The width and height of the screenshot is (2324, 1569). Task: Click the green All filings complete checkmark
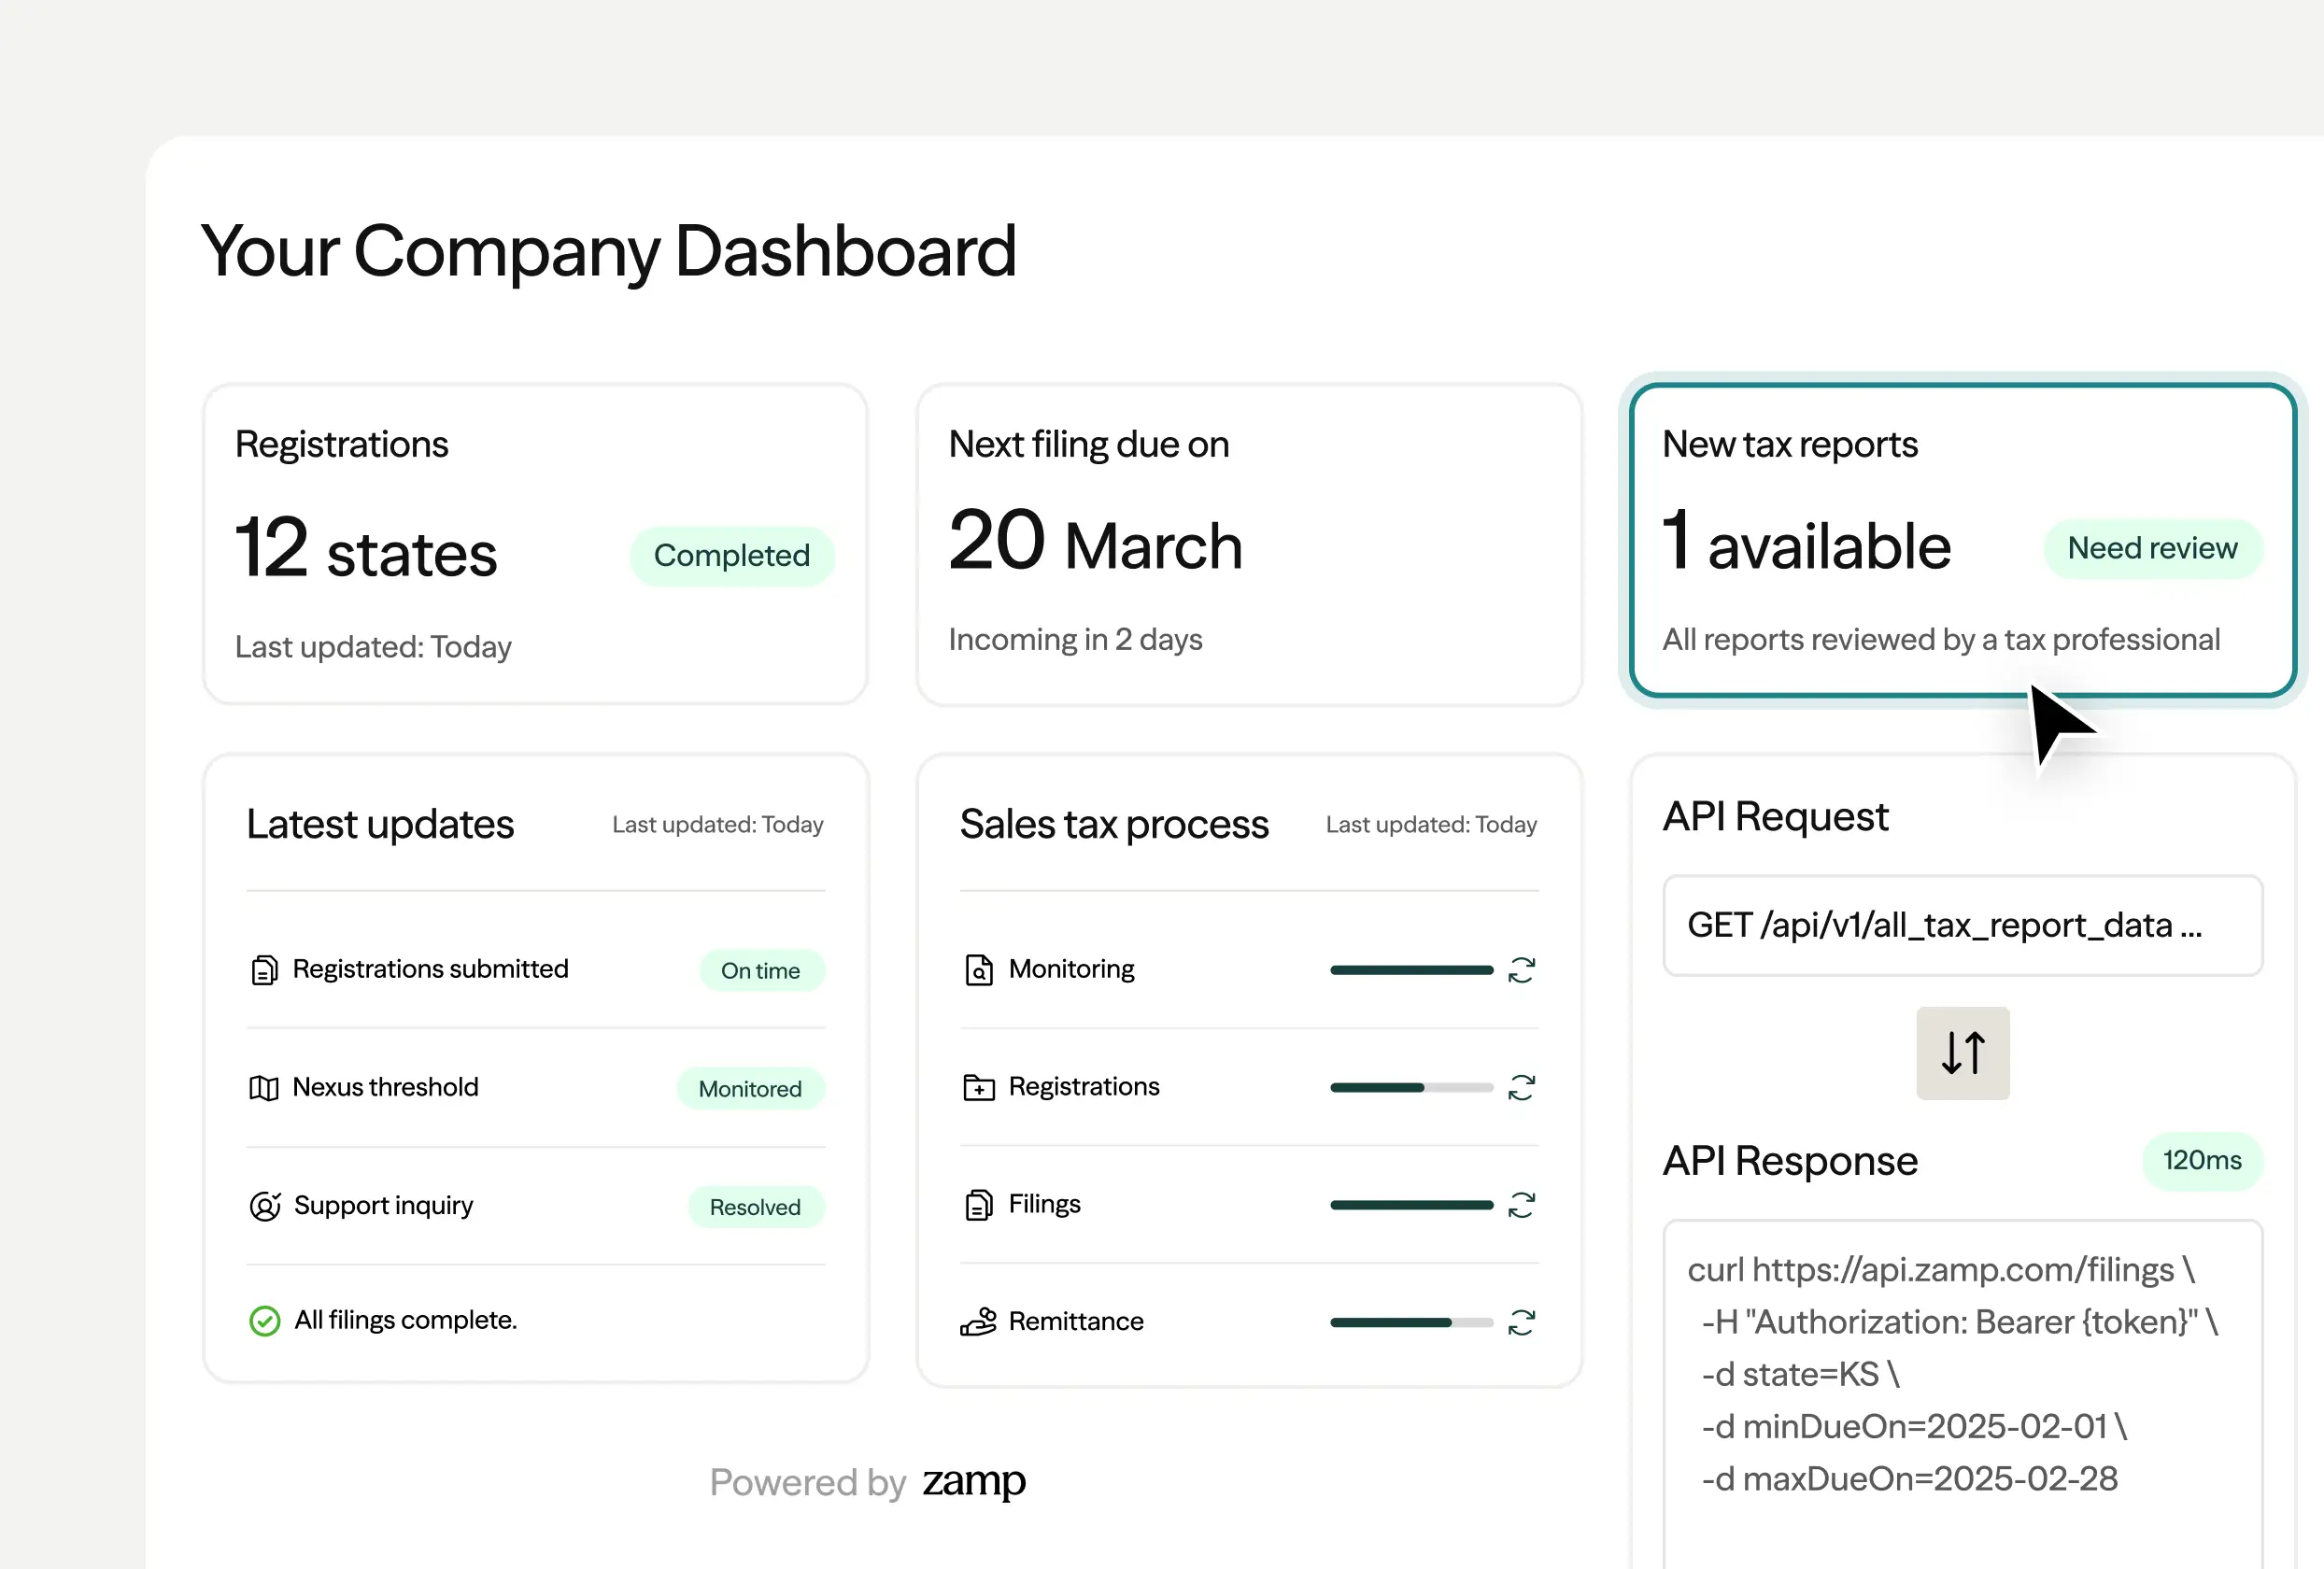(264, 1321)
